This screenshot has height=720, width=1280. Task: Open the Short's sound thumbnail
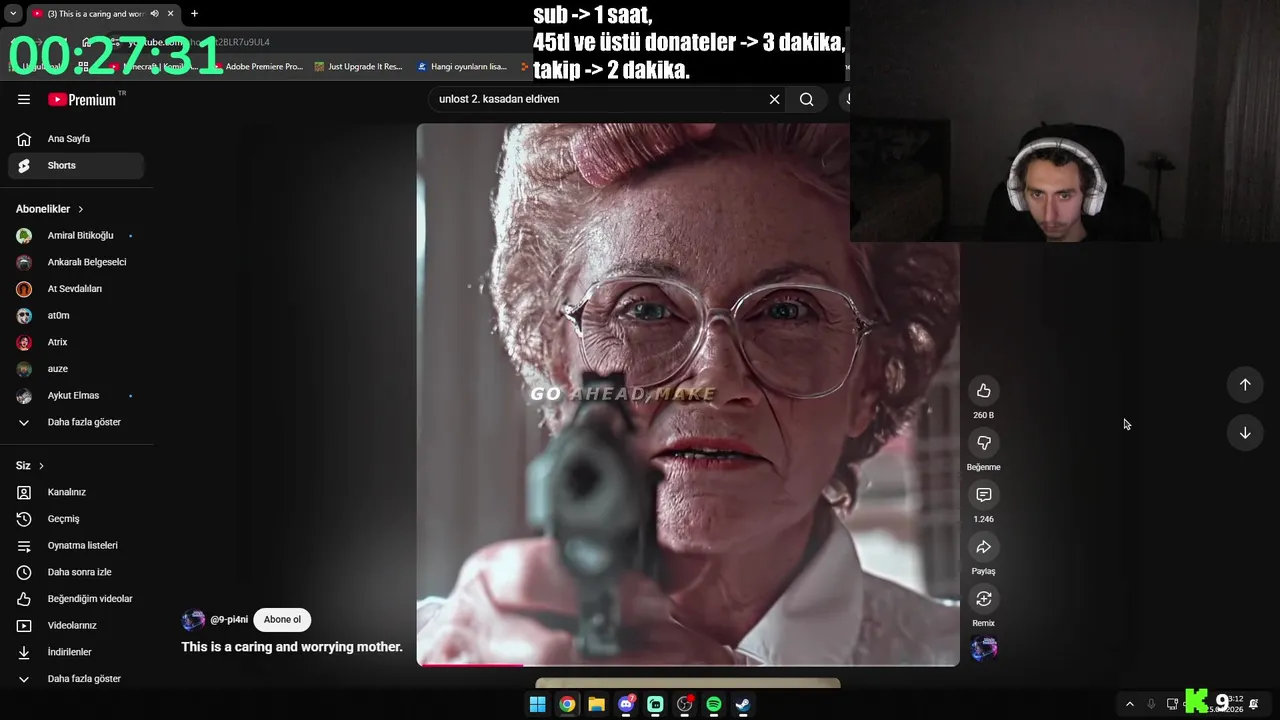pos(984,649)
